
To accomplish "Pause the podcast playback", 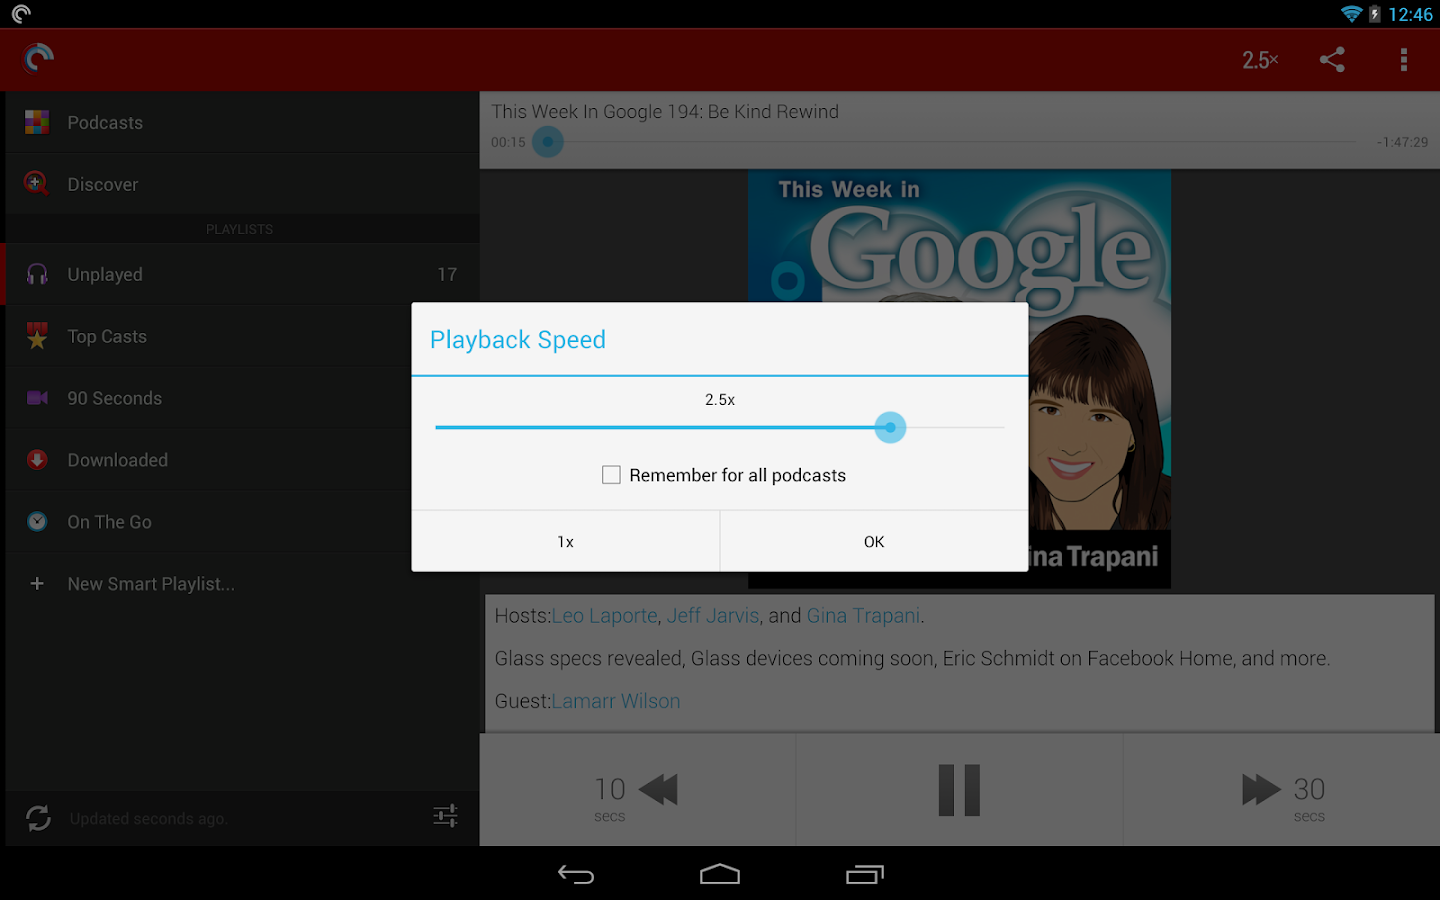I will click(x=959, y=790).
